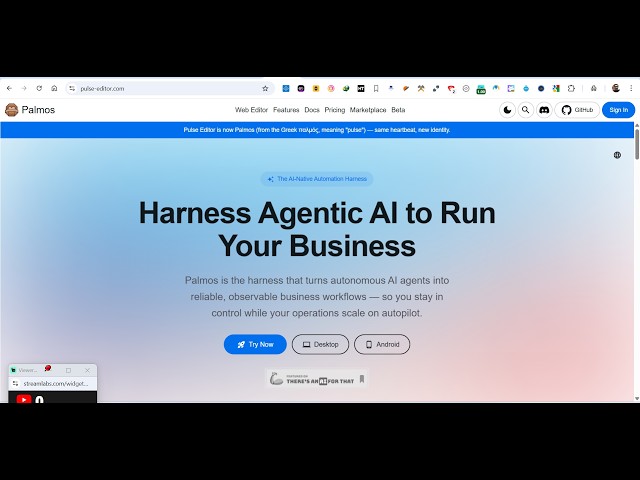
Task: Click the AI-Native Automation Harness badge
Action: click(x=317, y=179)
